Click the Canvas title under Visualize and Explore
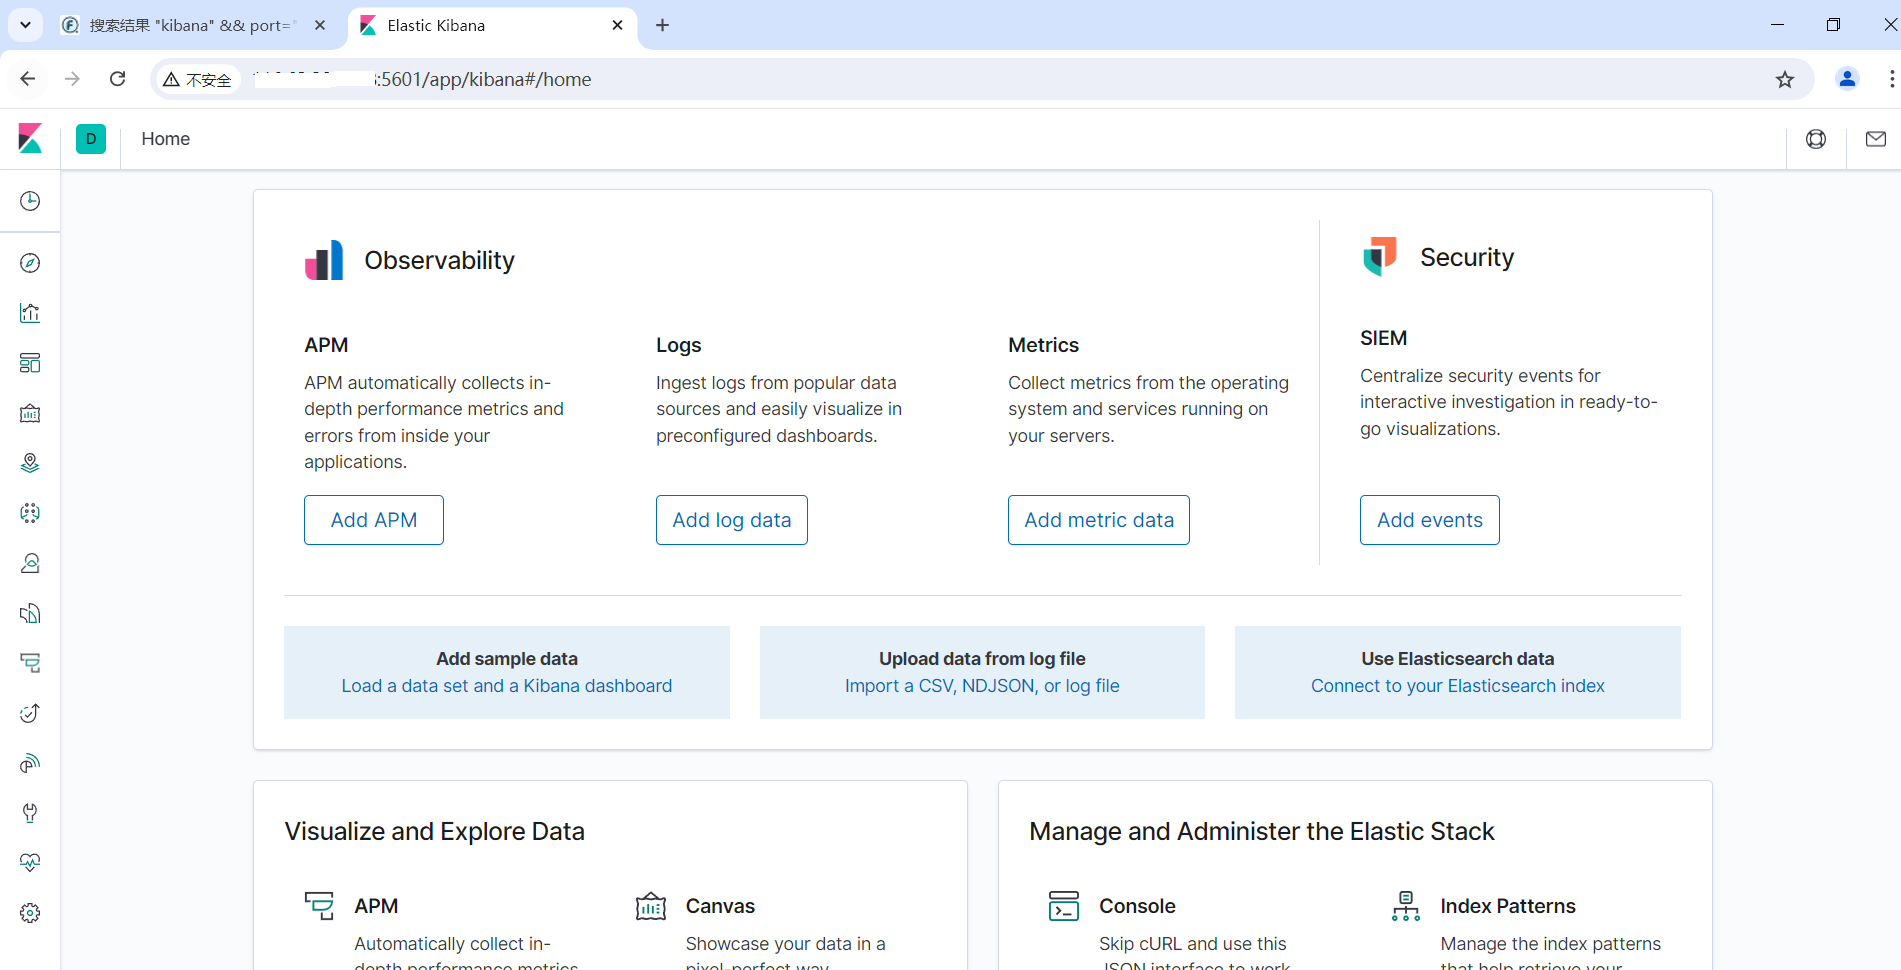The width and height of the screenshot is (1901, 970). click(x=720, y=906)
